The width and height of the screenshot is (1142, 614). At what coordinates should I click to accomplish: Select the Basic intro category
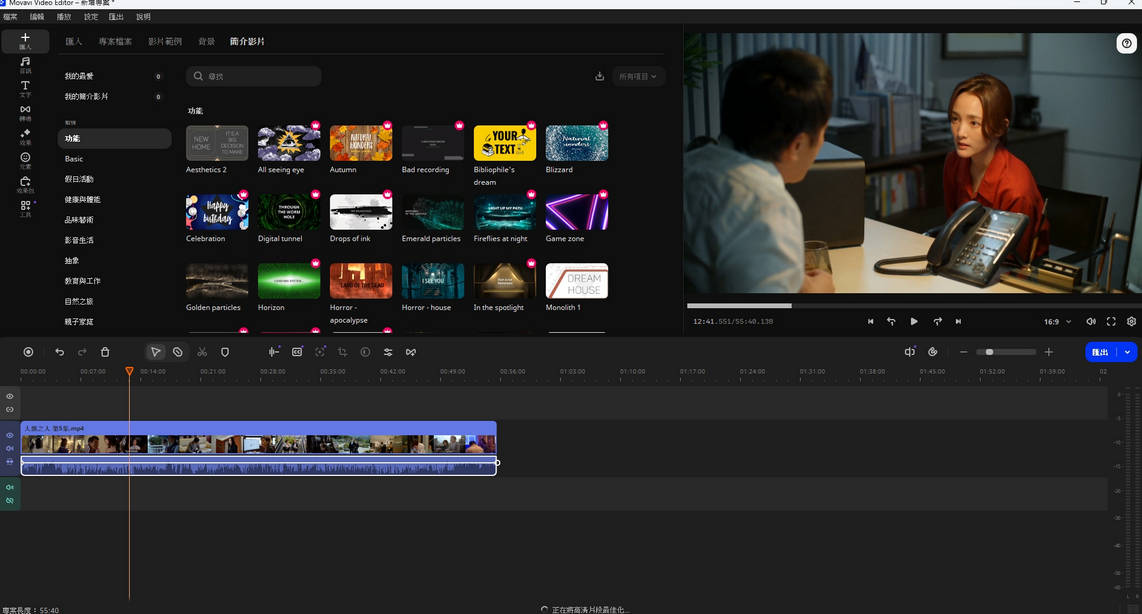point(114,159)
